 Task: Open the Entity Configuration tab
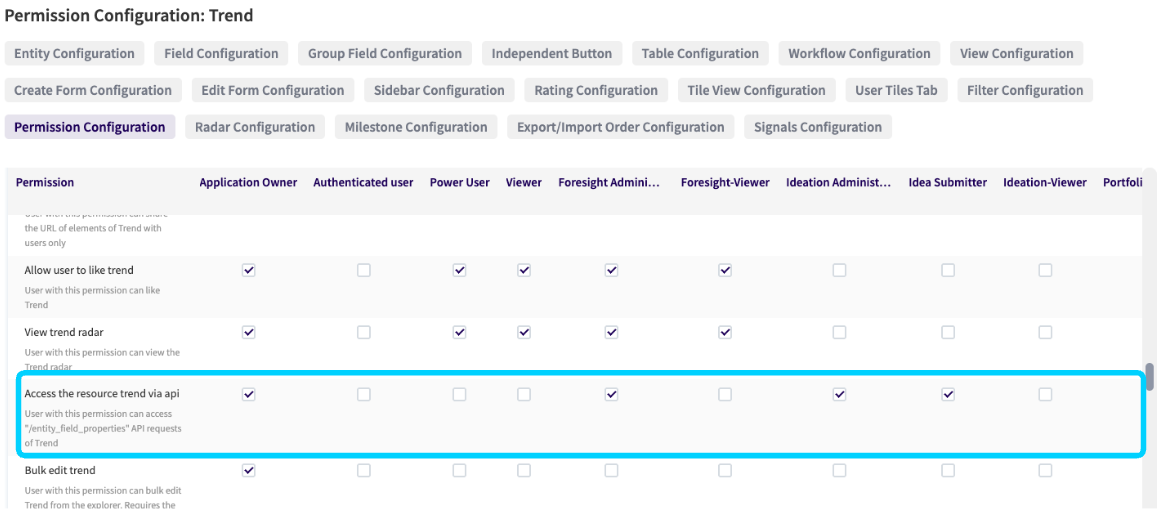point(74,54)
